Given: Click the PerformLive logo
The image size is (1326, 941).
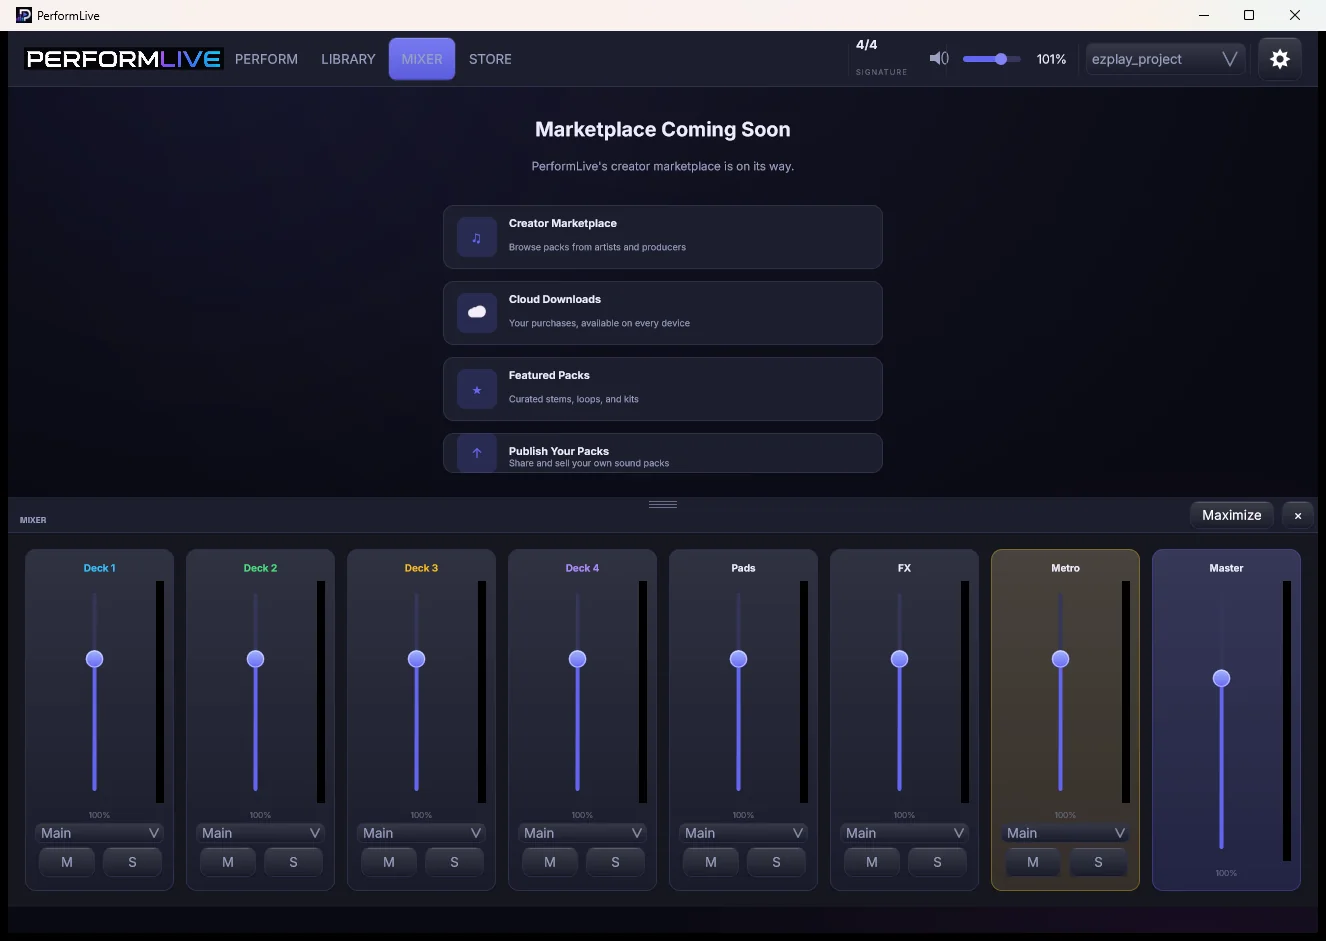Looking at the screenshot, I should point(123,59).
